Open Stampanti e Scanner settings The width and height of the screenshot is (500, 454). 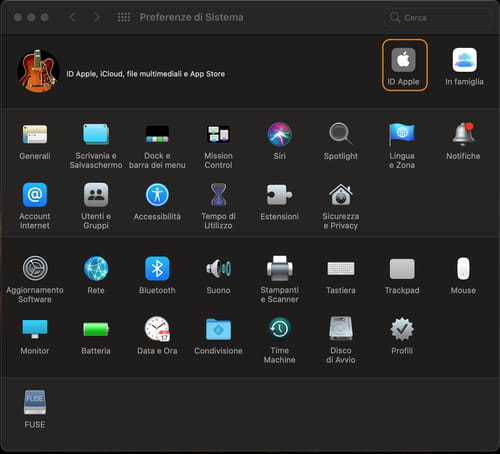(x=280, y=279)
